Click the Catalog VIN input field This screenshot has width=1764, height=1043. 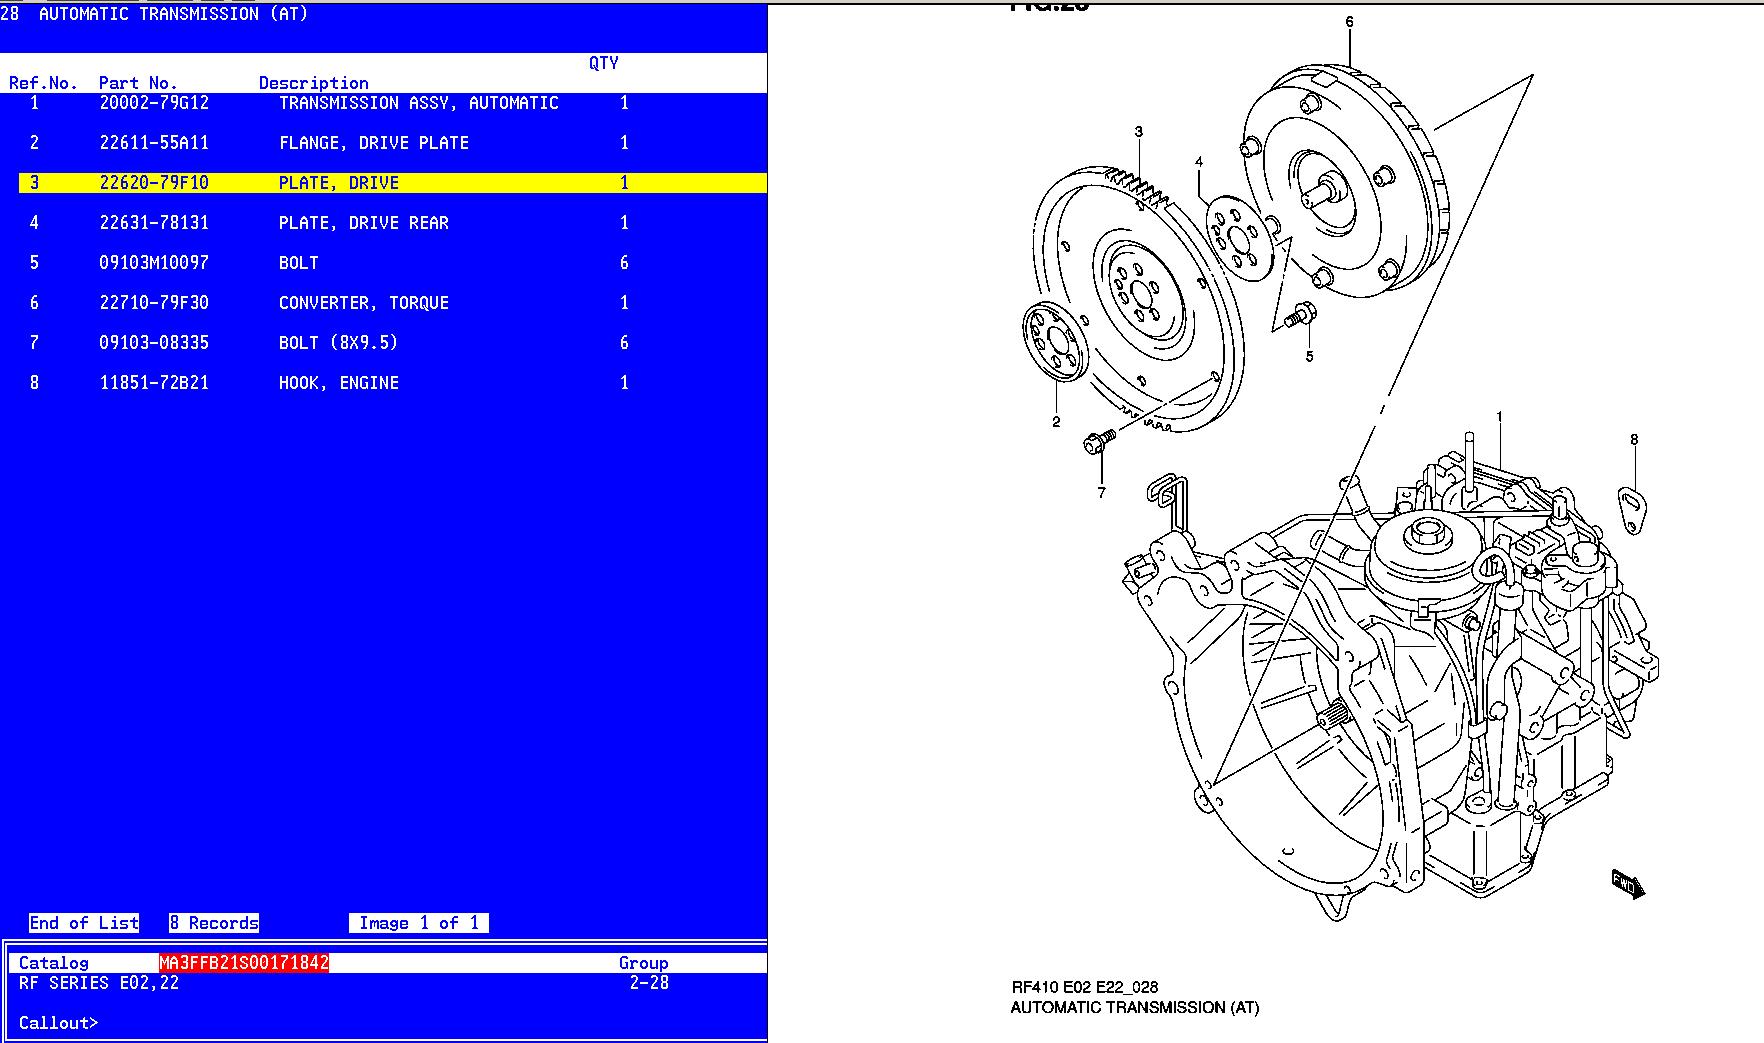(x=244, y=963)
